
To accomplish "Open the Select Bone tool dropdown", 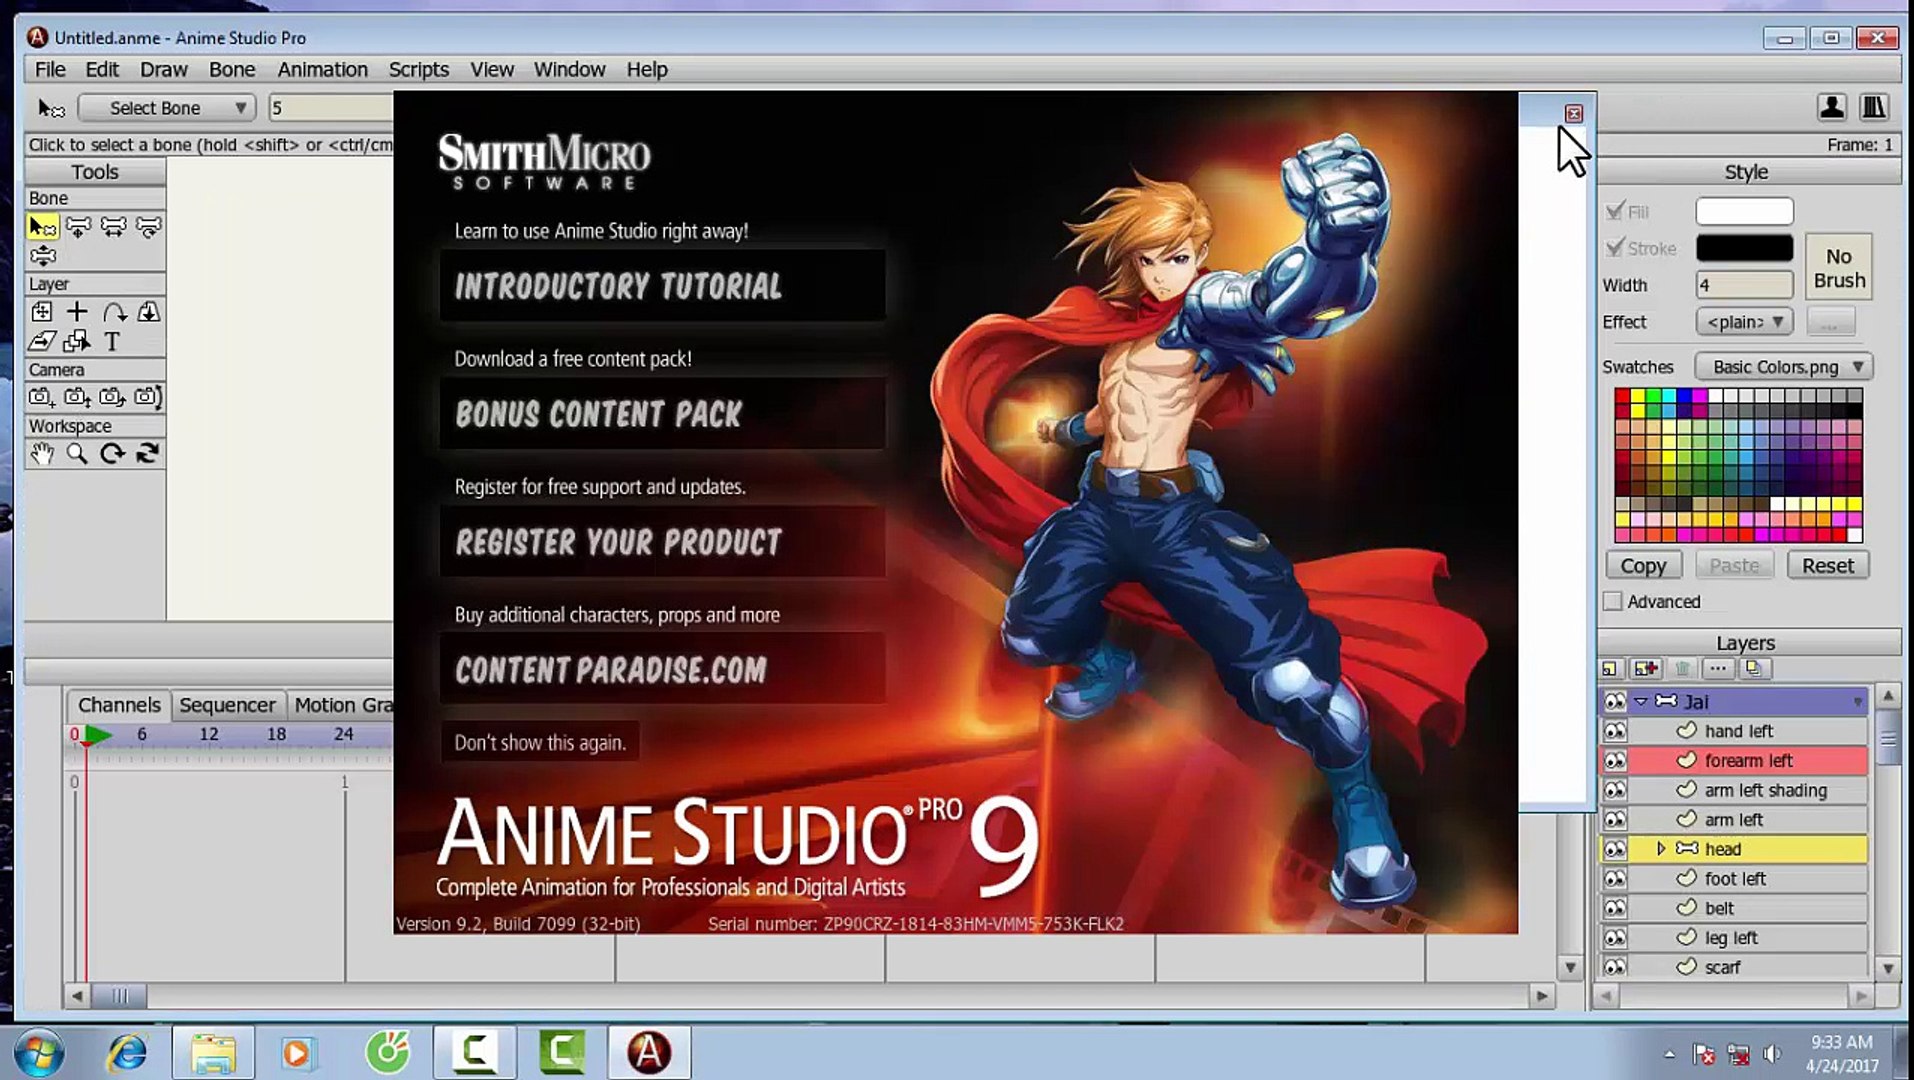I will pyautogui.click(x=166, y=108).
